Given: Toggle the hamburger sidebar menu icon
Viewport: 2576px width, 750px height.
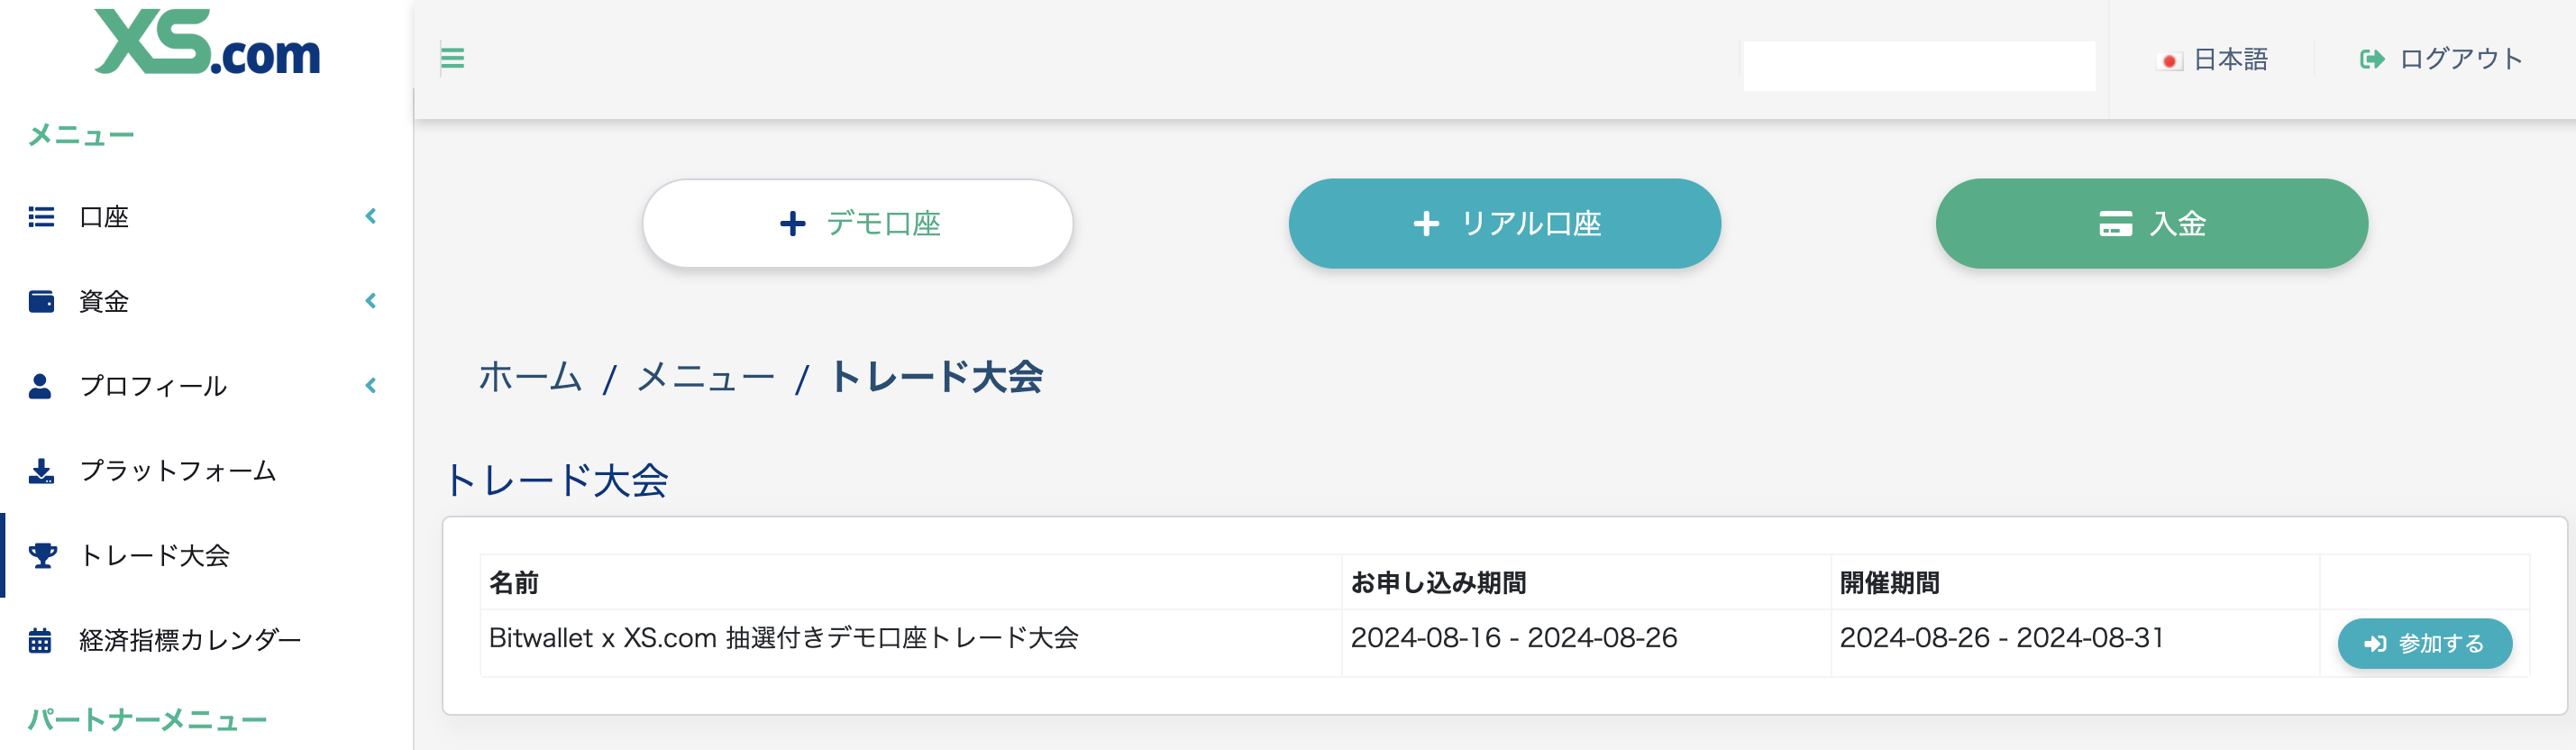Looking at the screenshot, I should coord(452,58).
